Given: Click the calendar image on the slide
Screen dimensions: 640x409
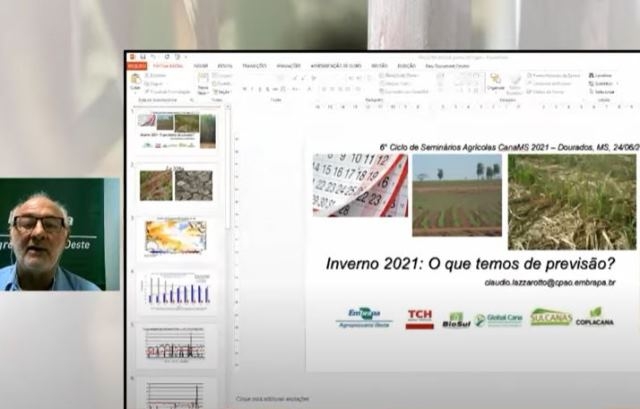Looking at the screenshot, I should tap(360, 185).
